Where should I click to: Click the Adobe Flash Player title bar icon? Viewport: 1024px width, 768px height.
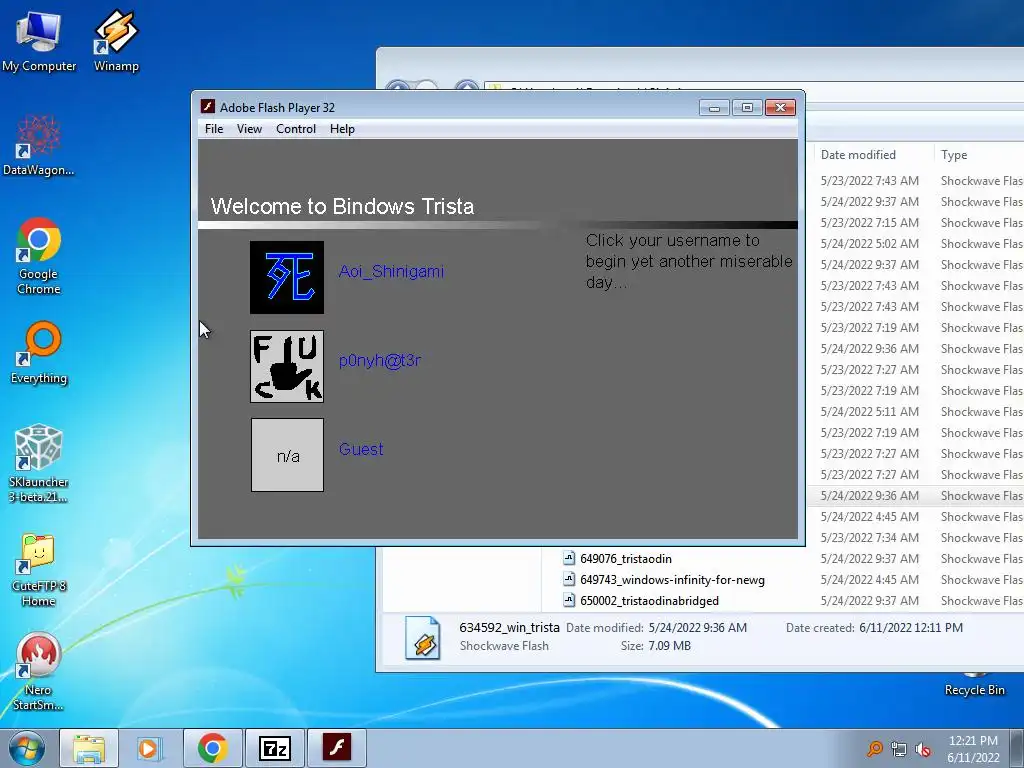click(x=208, y=106)
